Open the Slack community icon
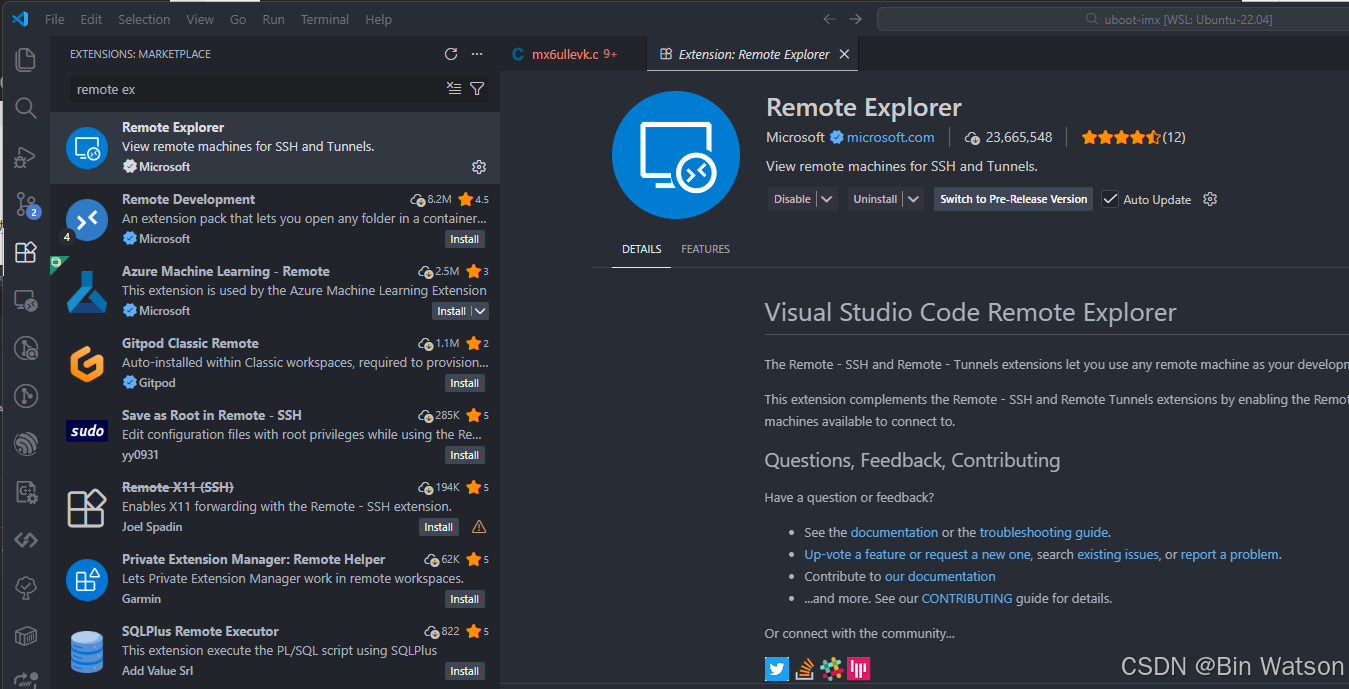1349x689 pixels. (x=830, y=669)
